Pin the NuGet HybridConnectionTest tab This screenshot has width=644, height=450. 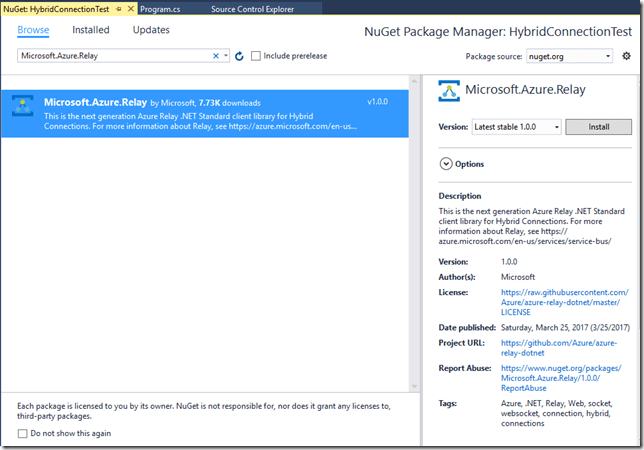pos(120,8)
